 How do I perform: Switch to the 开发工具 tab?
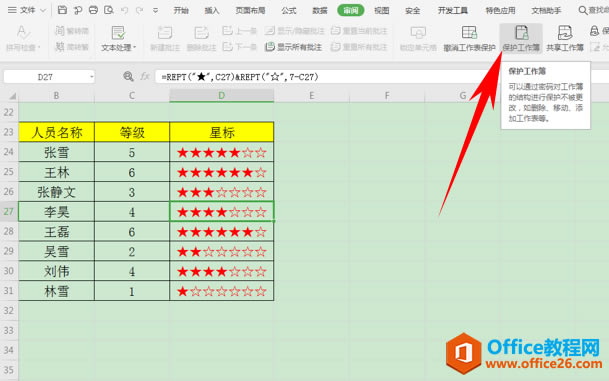[x=452, y=10]
